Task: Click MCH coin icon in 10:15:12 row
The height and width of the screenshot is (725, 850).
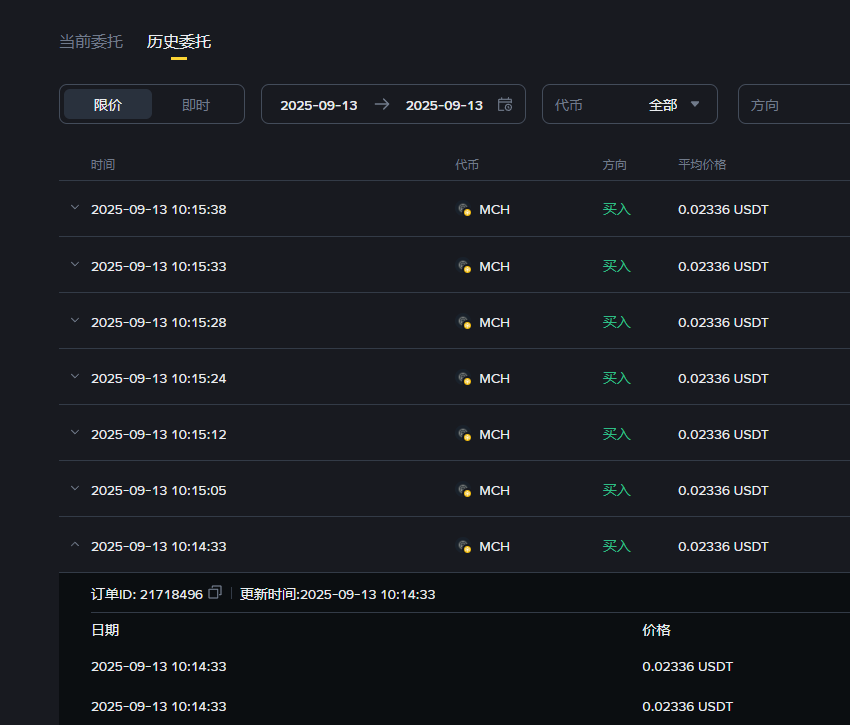Action: 465,434
